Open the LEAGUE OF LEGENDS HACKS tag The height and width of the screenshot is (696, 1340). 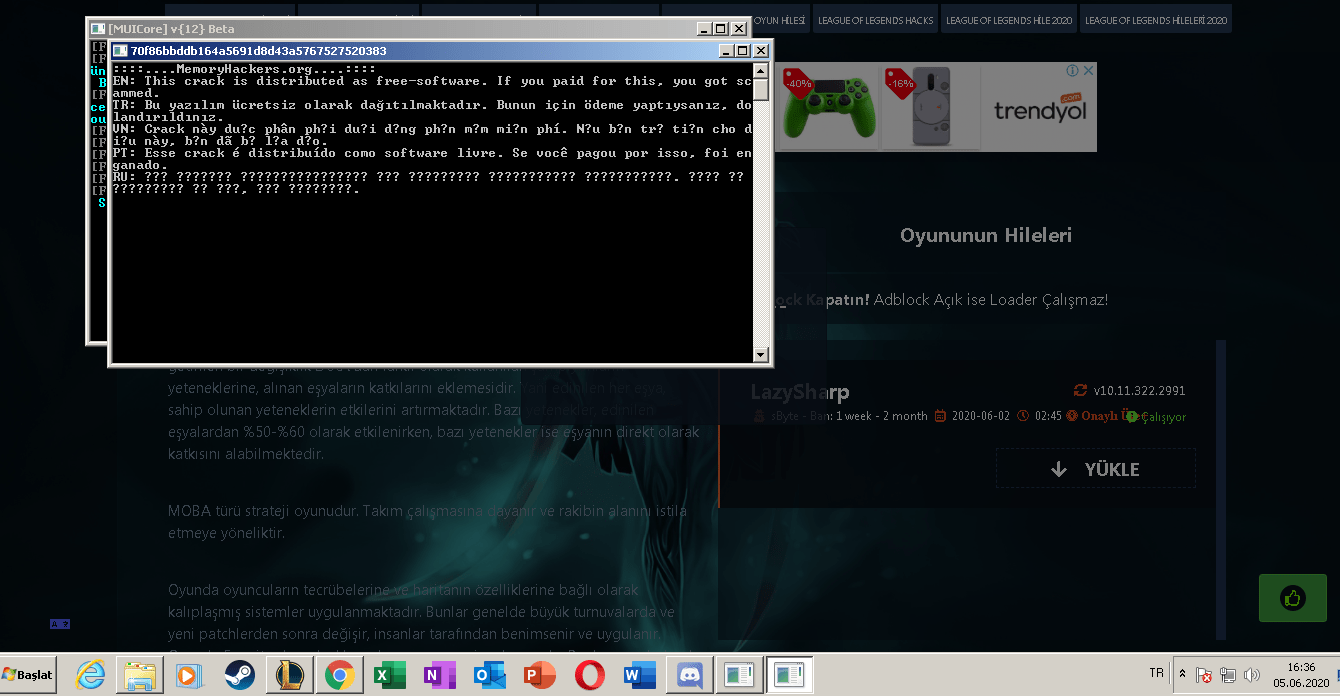click(x=875, y=19)
